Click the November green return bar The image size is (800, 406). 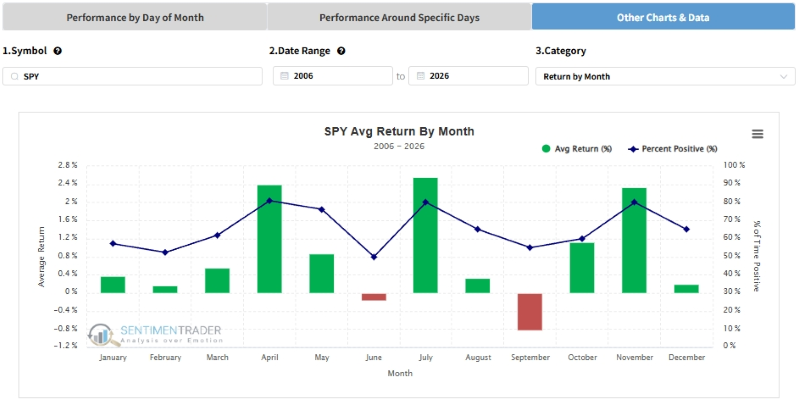634,240
